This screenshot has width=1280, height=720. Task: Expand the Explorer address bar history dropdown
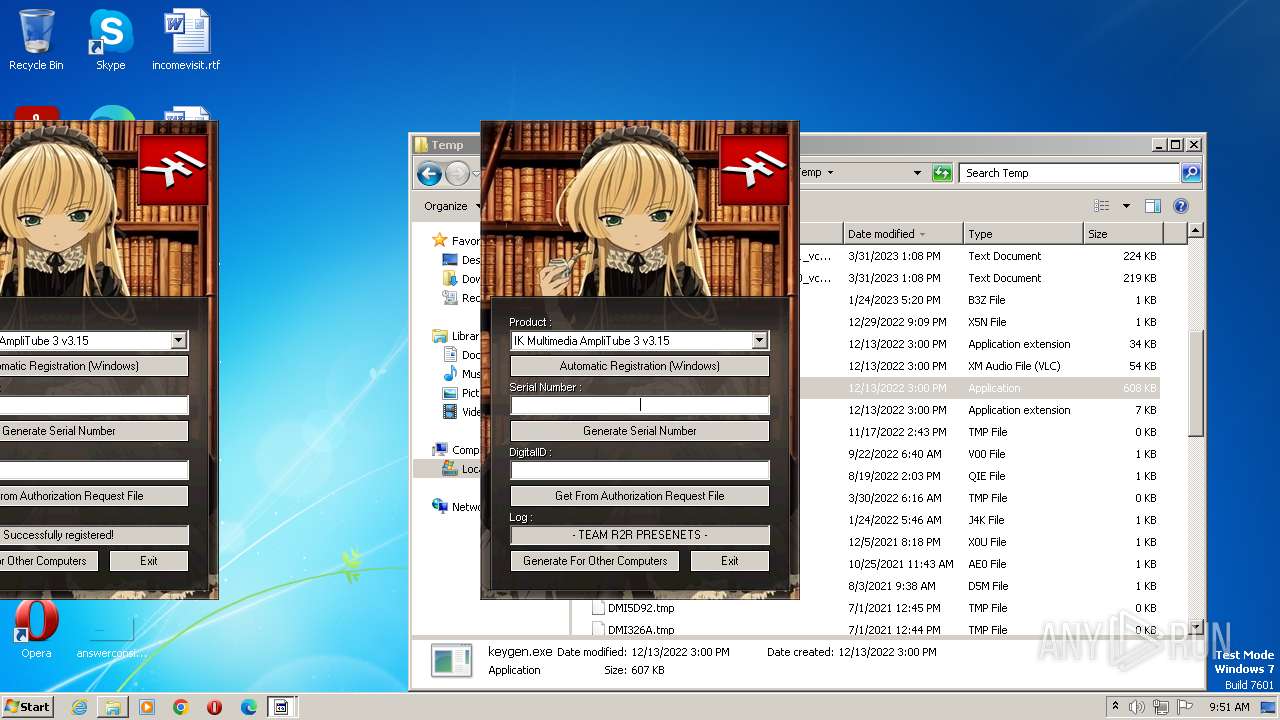click(917, 173)
